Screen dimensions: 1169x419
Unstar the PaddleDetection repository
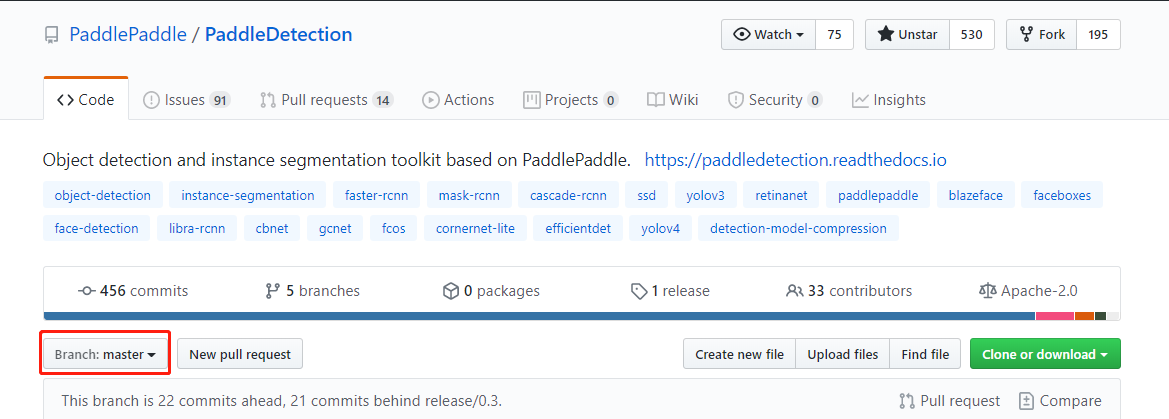[x=908, y=34]
